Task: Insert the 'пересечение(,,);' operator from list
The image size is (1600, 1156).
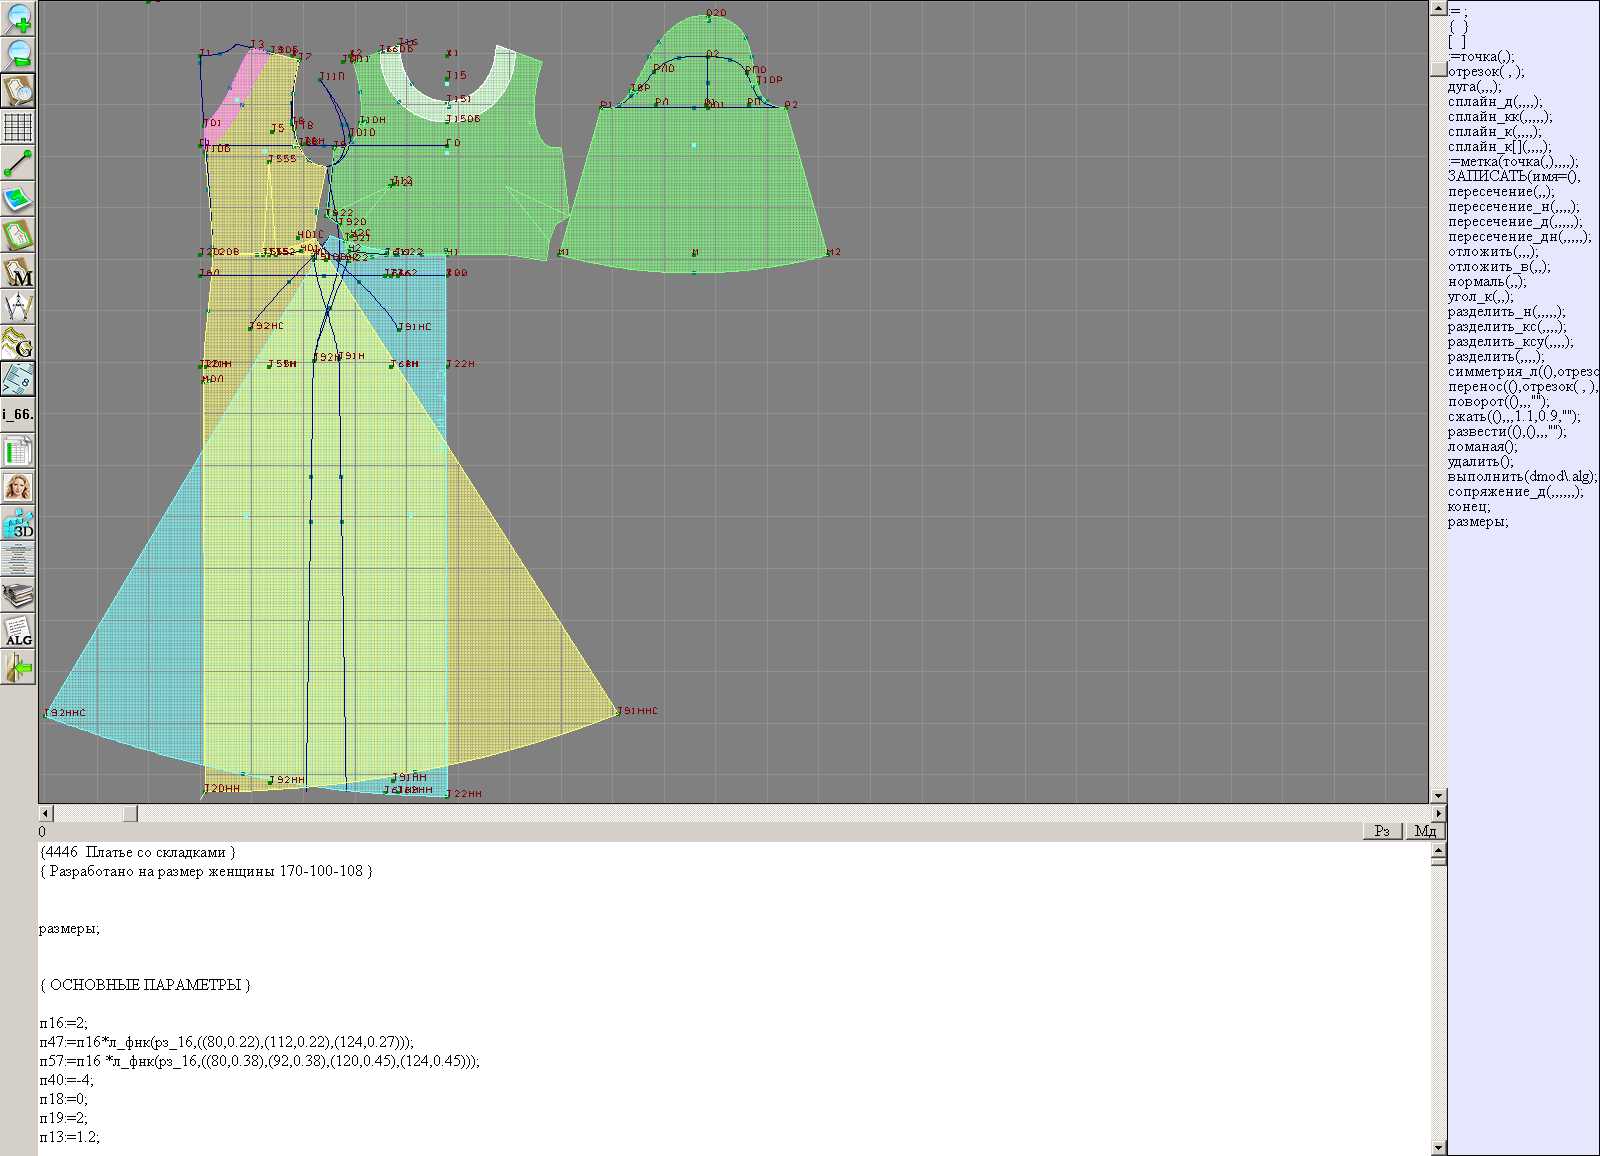Action: (1501, 192)
